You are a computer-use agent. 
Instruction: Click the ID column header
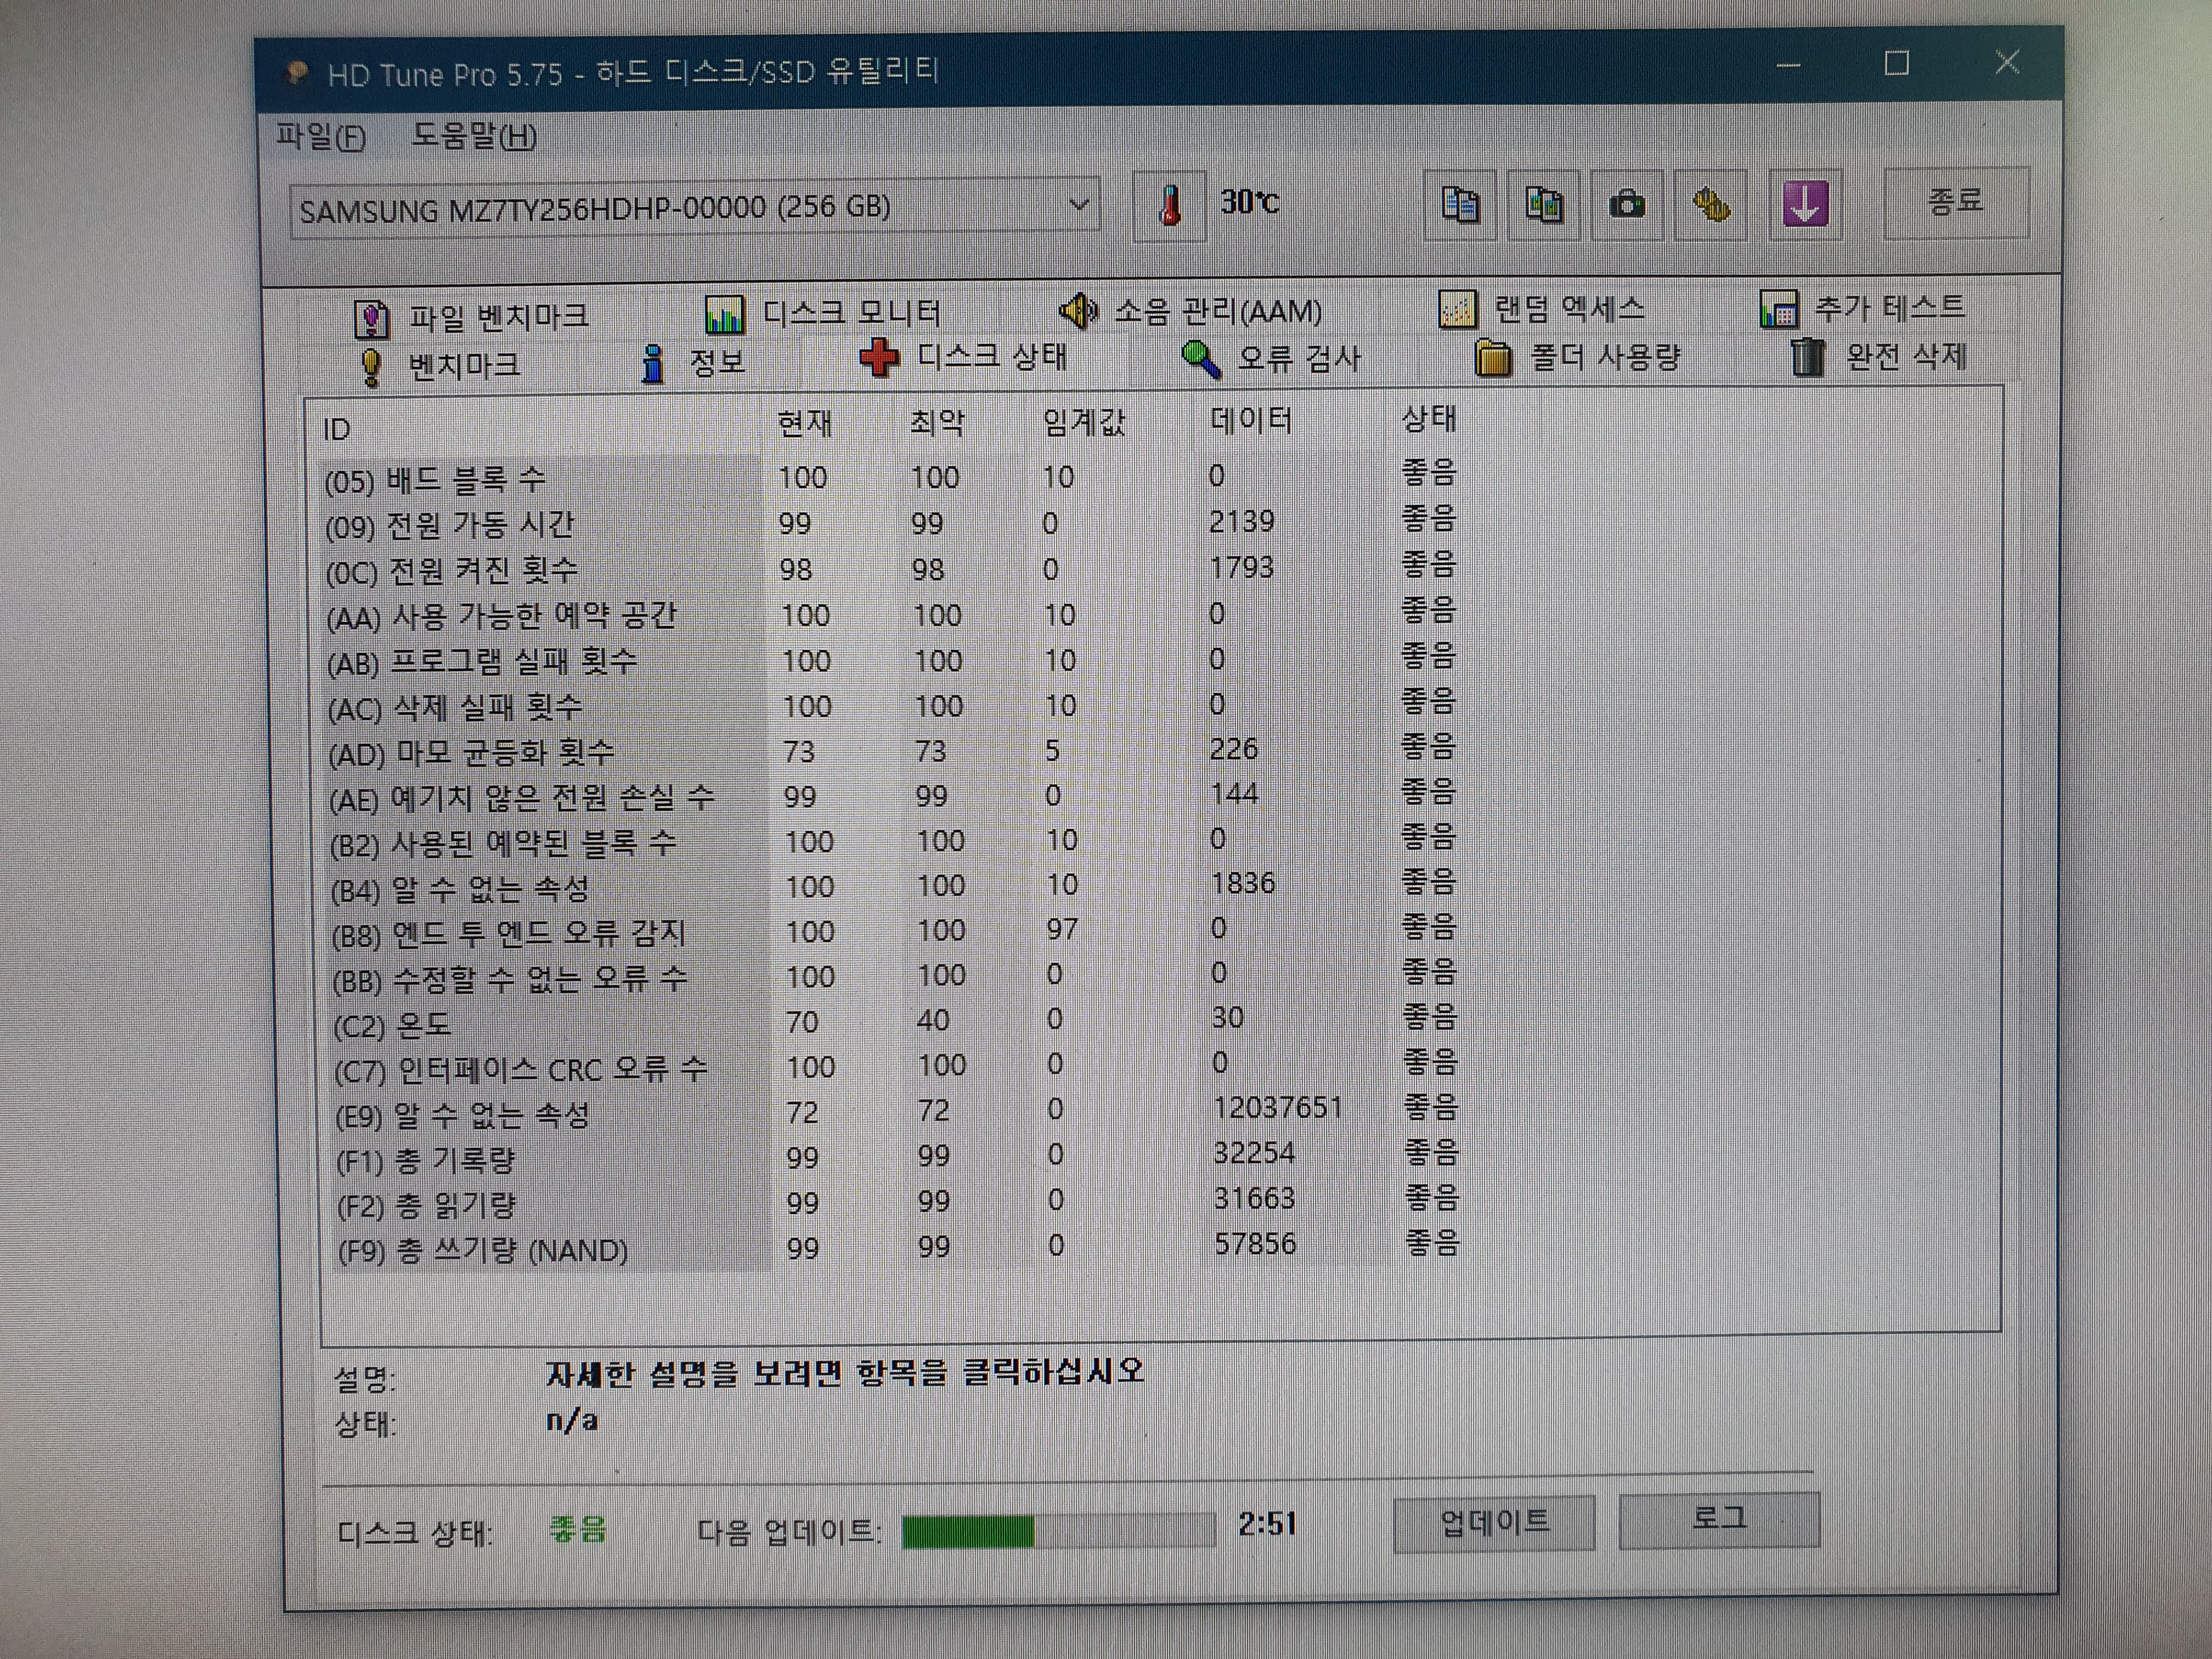pyautogui.click(x=336, y=430)
